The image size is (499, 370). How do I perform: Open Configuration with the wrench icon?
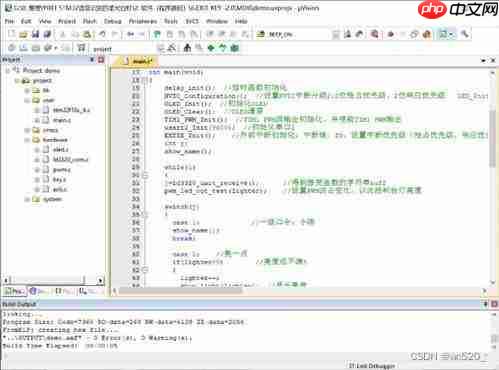pyautogui.click(x=465, y=34)
